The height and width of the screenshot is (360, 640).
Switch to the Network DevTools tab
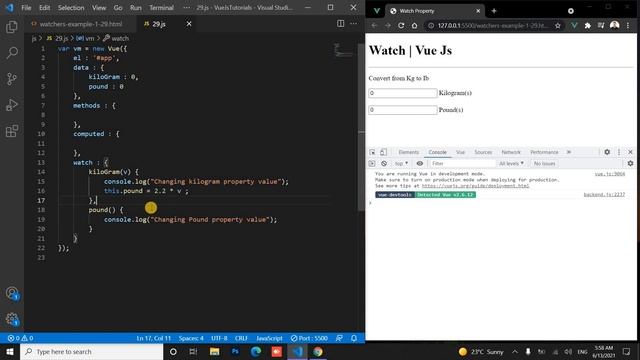point(511,152)
